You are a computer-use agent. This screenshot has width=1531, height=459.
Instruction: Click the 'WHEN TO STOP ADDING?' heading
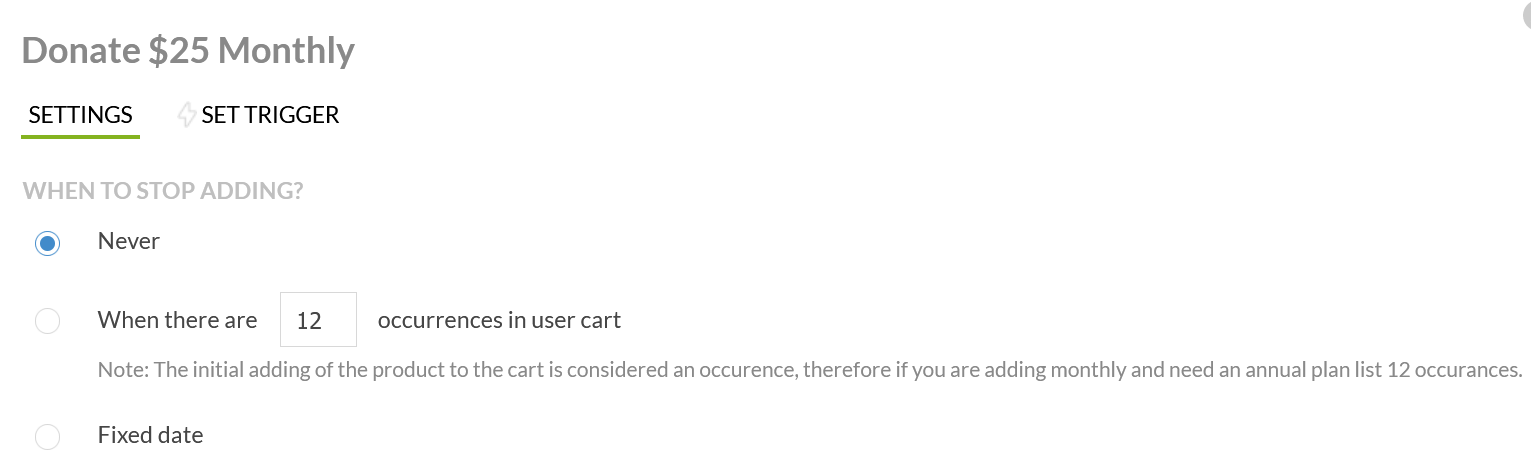(x=163, y=190)
